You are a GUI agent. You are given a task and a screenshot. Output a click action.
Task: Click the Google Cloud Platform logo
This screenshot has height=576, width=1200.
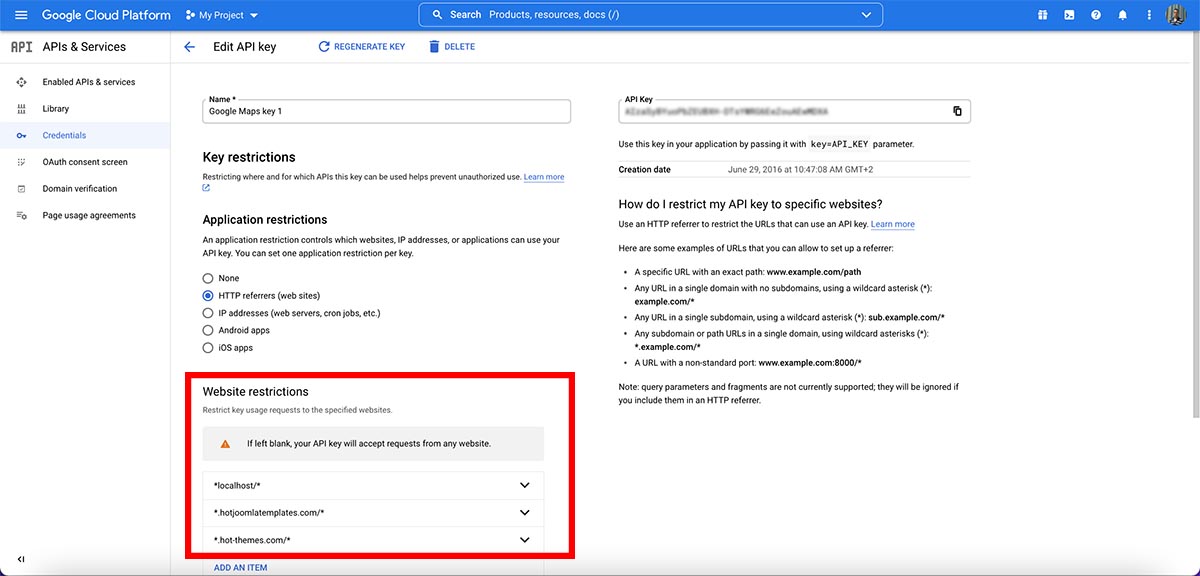(x=105, y=15)
